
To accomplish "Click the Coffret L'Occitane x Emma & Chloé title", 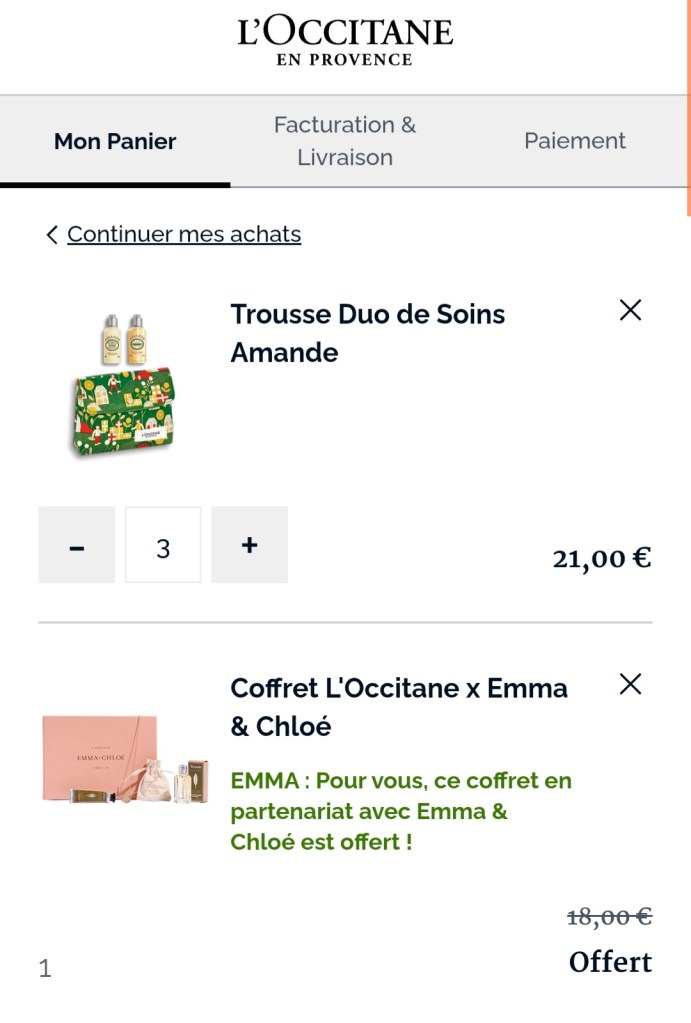I will click(398, 707).
